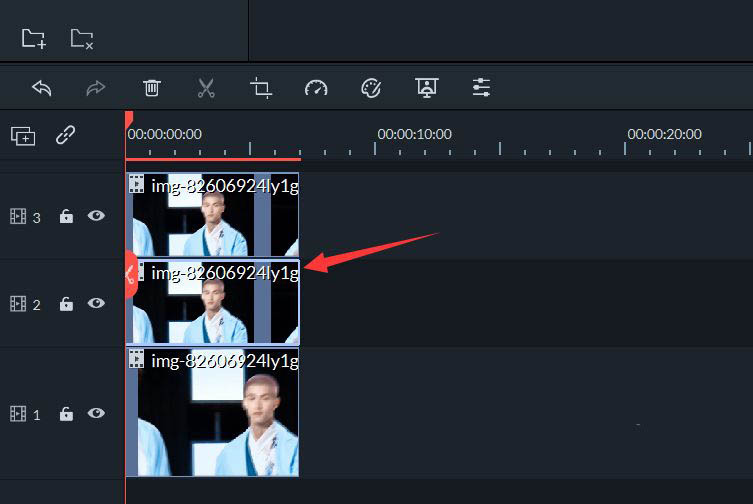Hide video track 1 with eye icon
753x504 pixels.
96,413
